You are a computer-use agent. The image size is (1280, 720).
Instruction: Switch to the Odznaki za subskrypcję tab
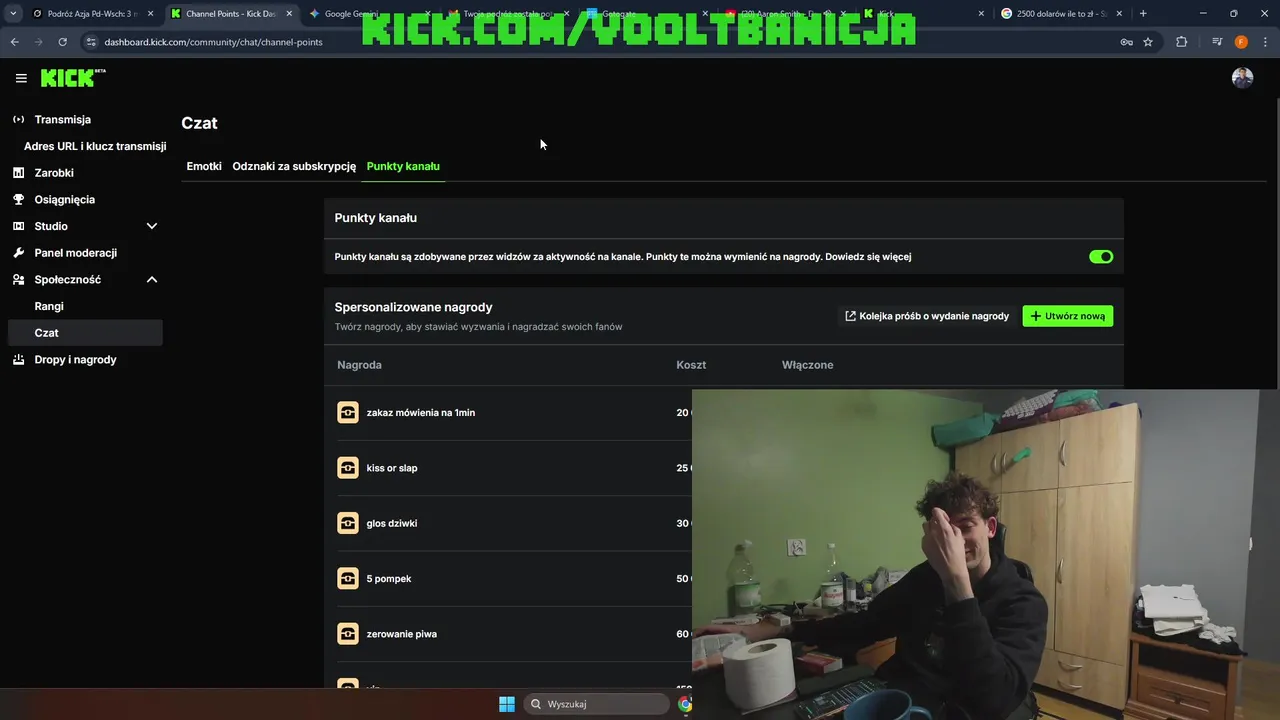pos(294,166)
